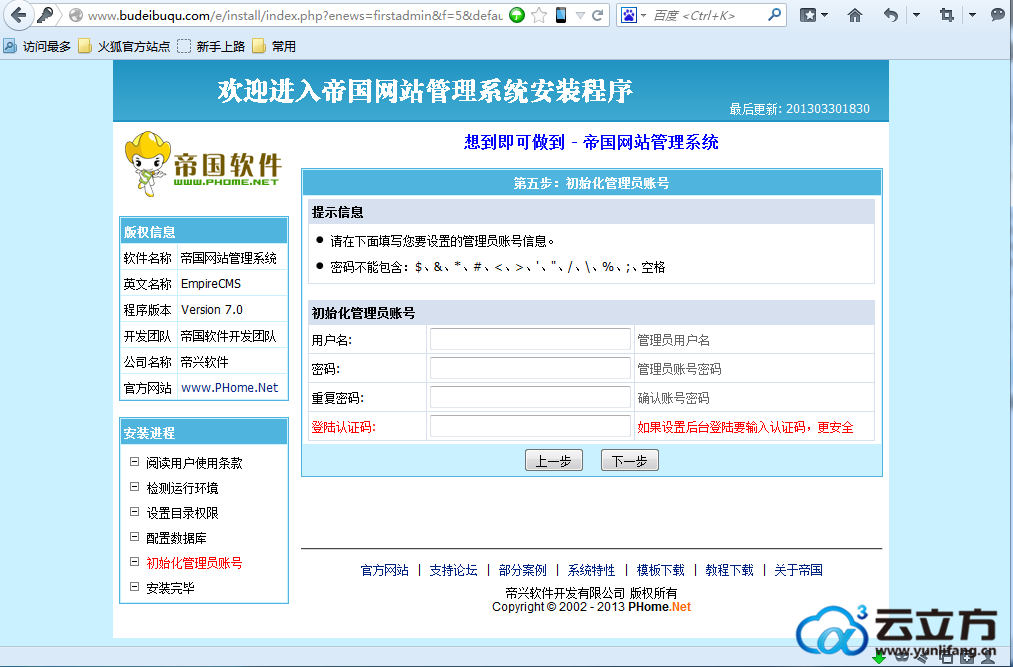Click the 版权信息 panel header
The image size is (1013, 667).
[x=204, y=231]
